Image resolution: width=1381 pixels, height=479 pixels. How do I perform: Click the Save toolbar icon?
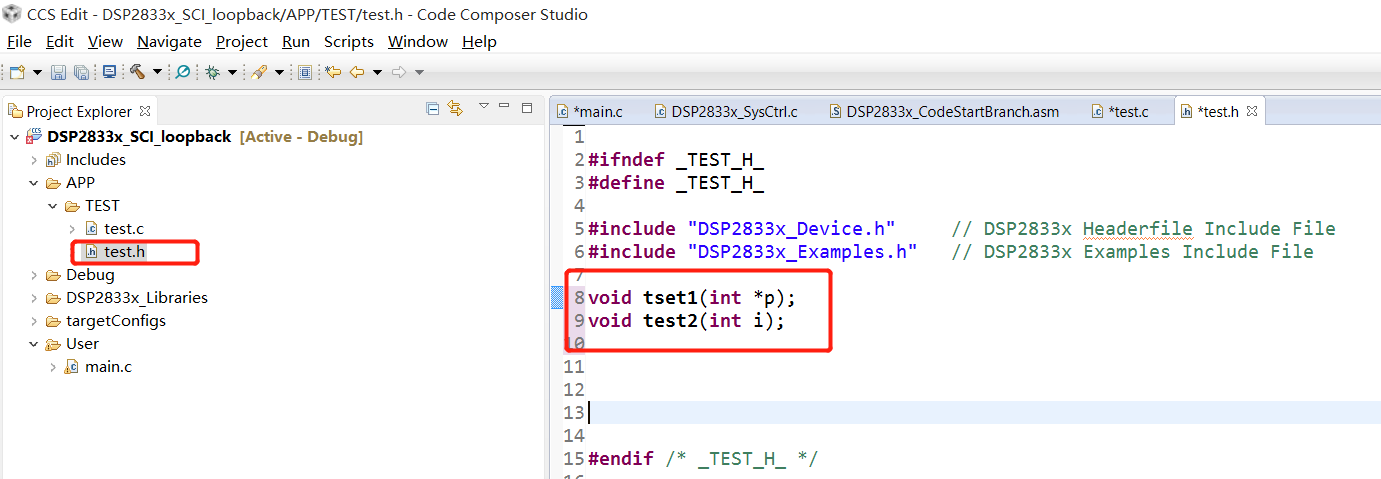pos(58,72)
